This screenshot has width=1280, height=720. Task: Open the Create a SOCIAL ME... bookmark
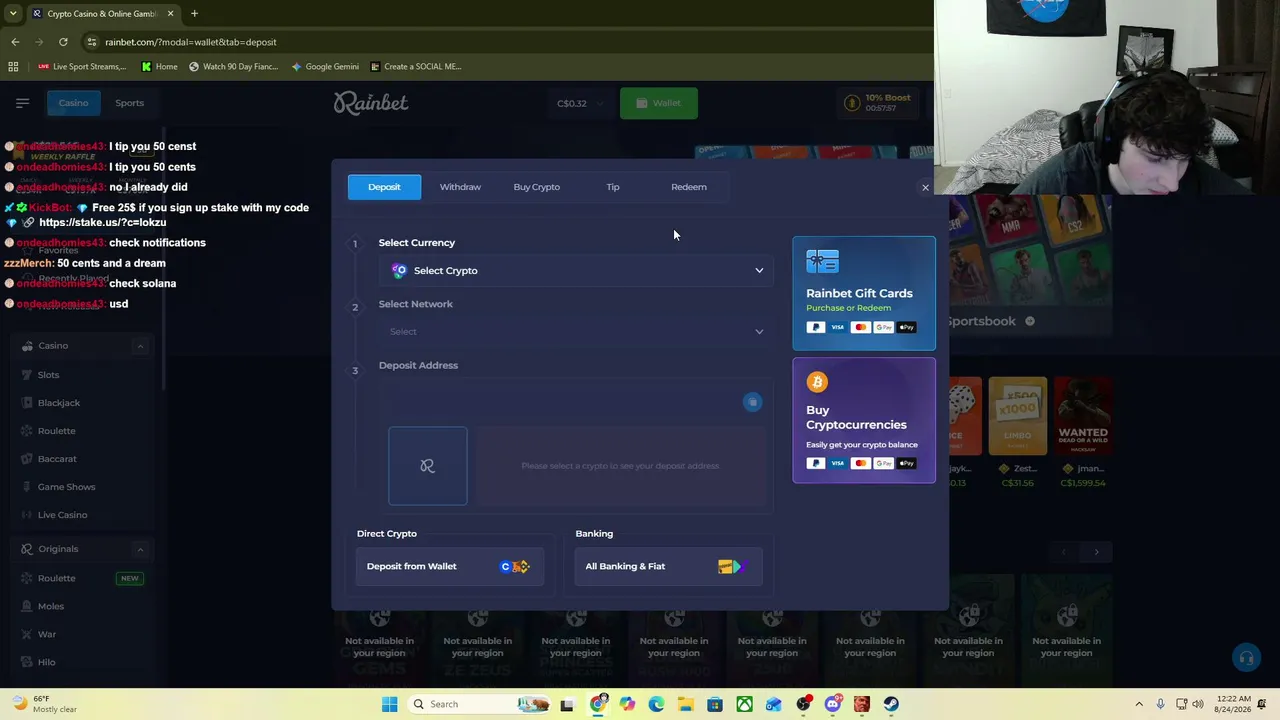pyautogui.click(x=415, y=67)
